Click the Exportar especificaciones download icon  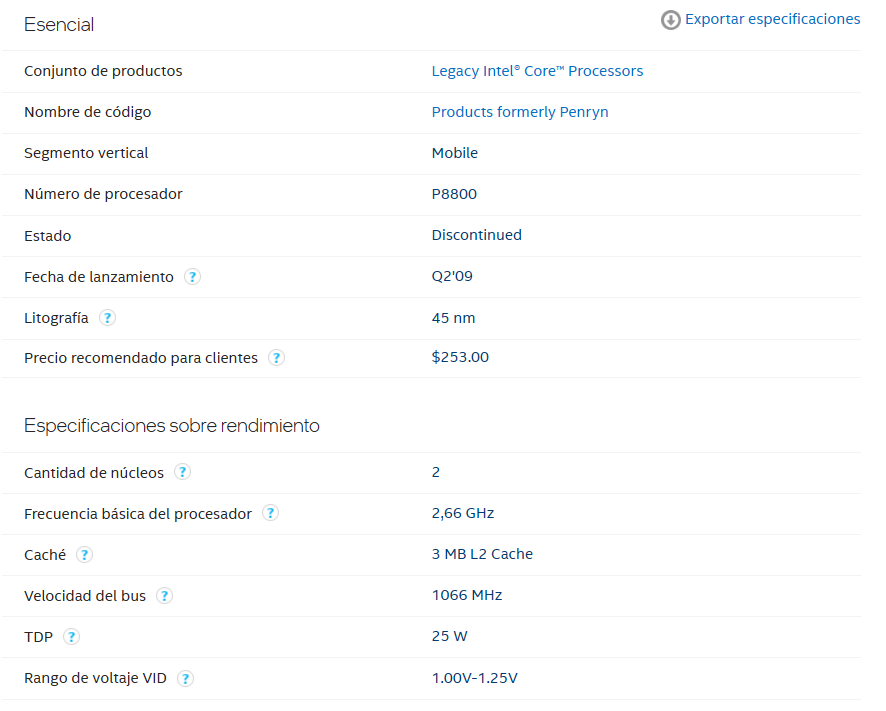[x=671, y=20]
